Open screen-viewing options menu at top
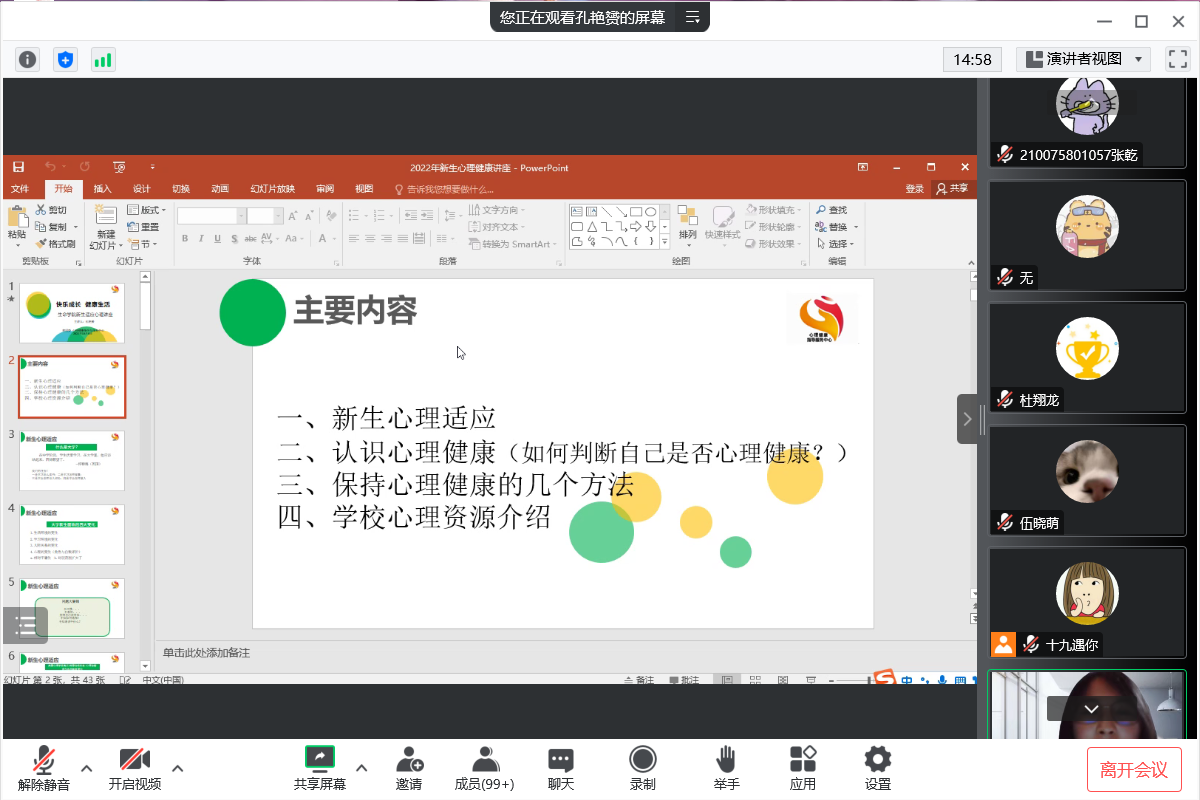The height and width of the screenshot is (800, 1200). pos(692,17)
